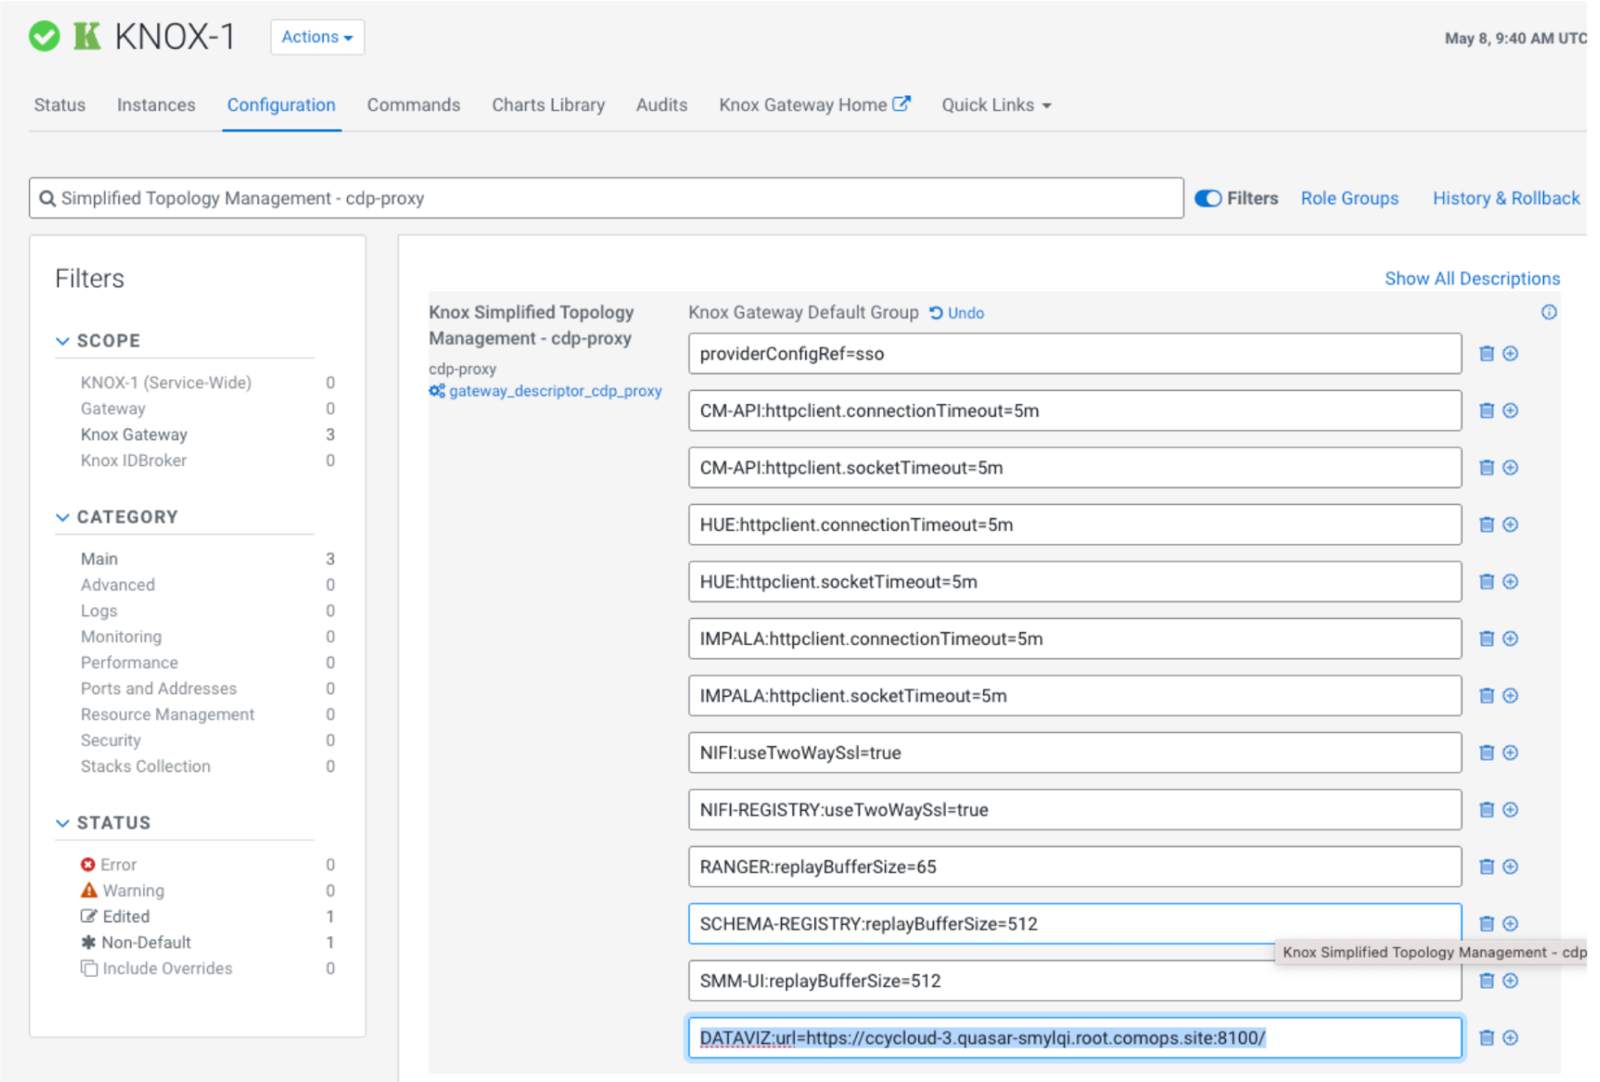Click the plus icon next to HUE:httpclient.socketTimeout=5m
The image size is (1600, 1082).
point(1510,582)
